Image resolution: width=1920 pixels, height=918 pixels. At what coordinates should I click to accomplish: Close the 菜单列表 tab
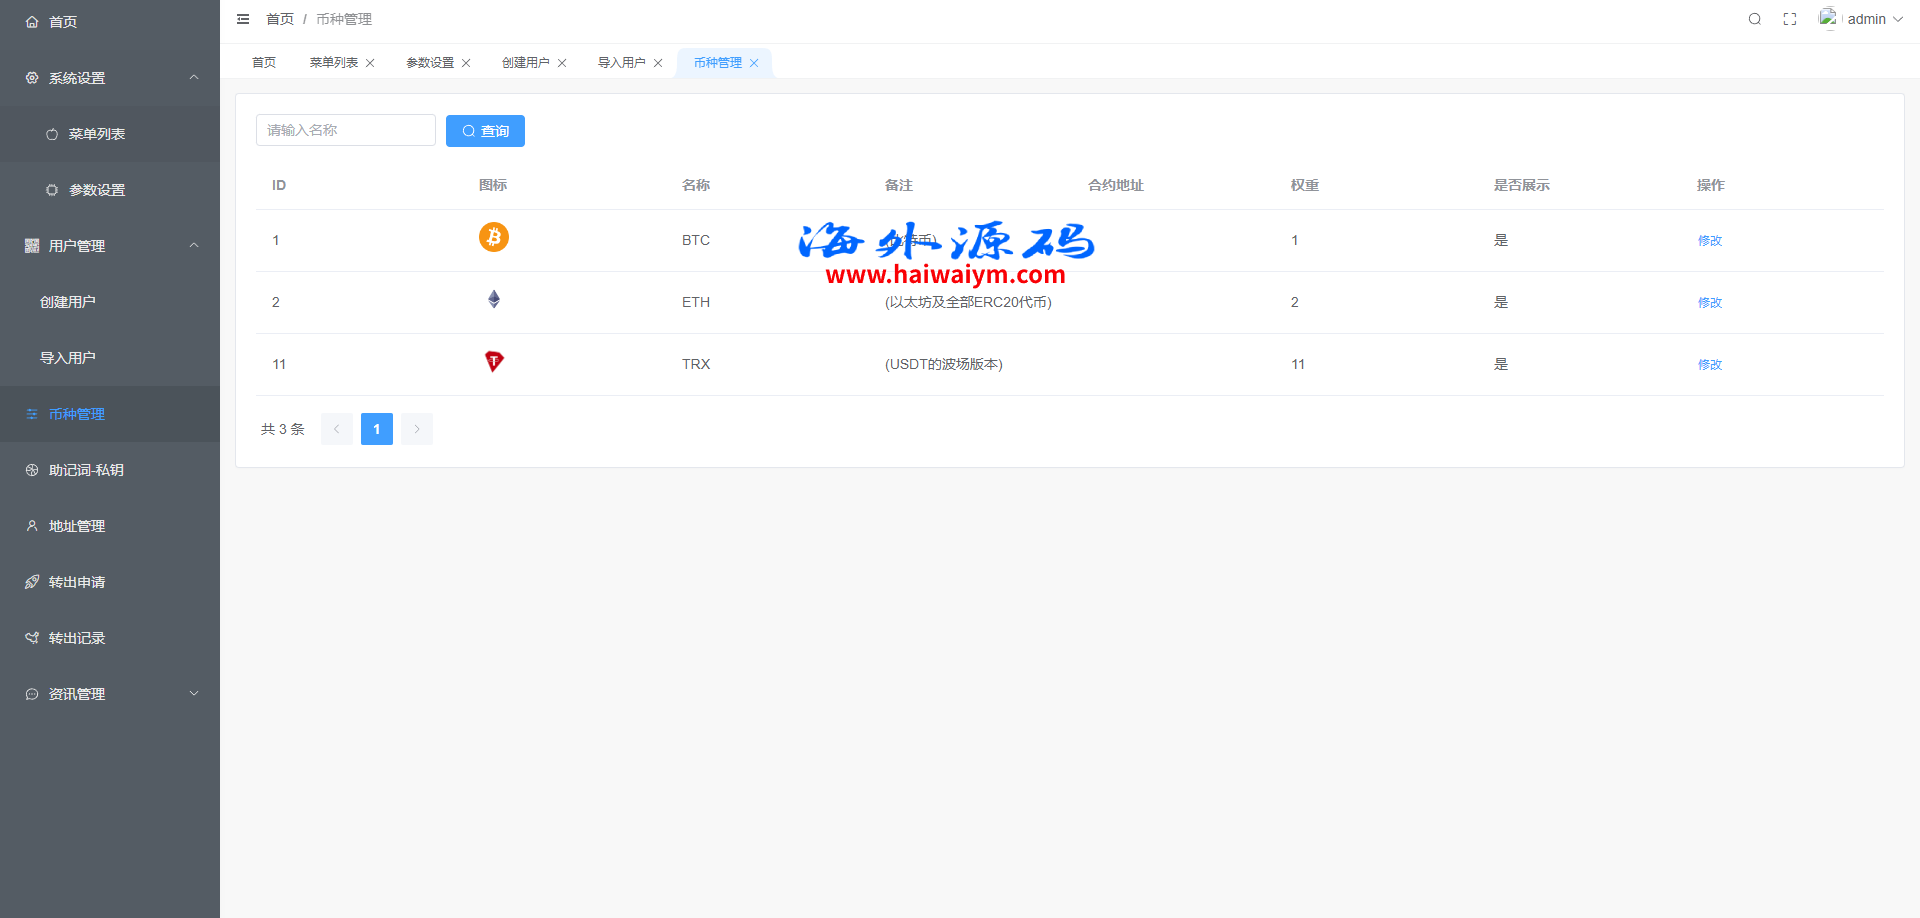[370, 63]
